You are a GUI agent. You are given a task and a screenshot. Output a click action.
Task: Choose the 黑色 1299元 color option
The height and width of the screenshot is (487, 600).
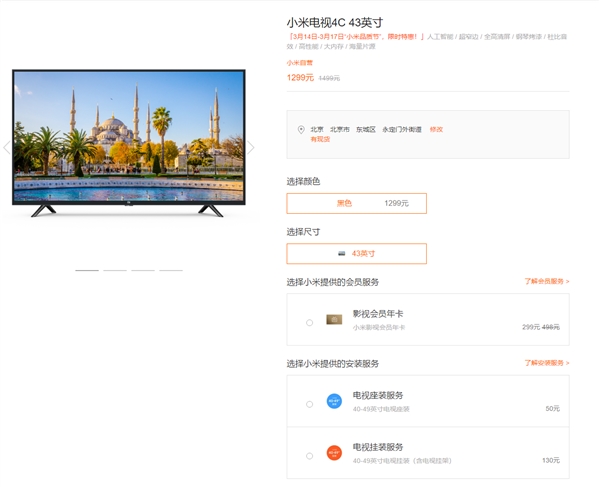tap(357, 203)
